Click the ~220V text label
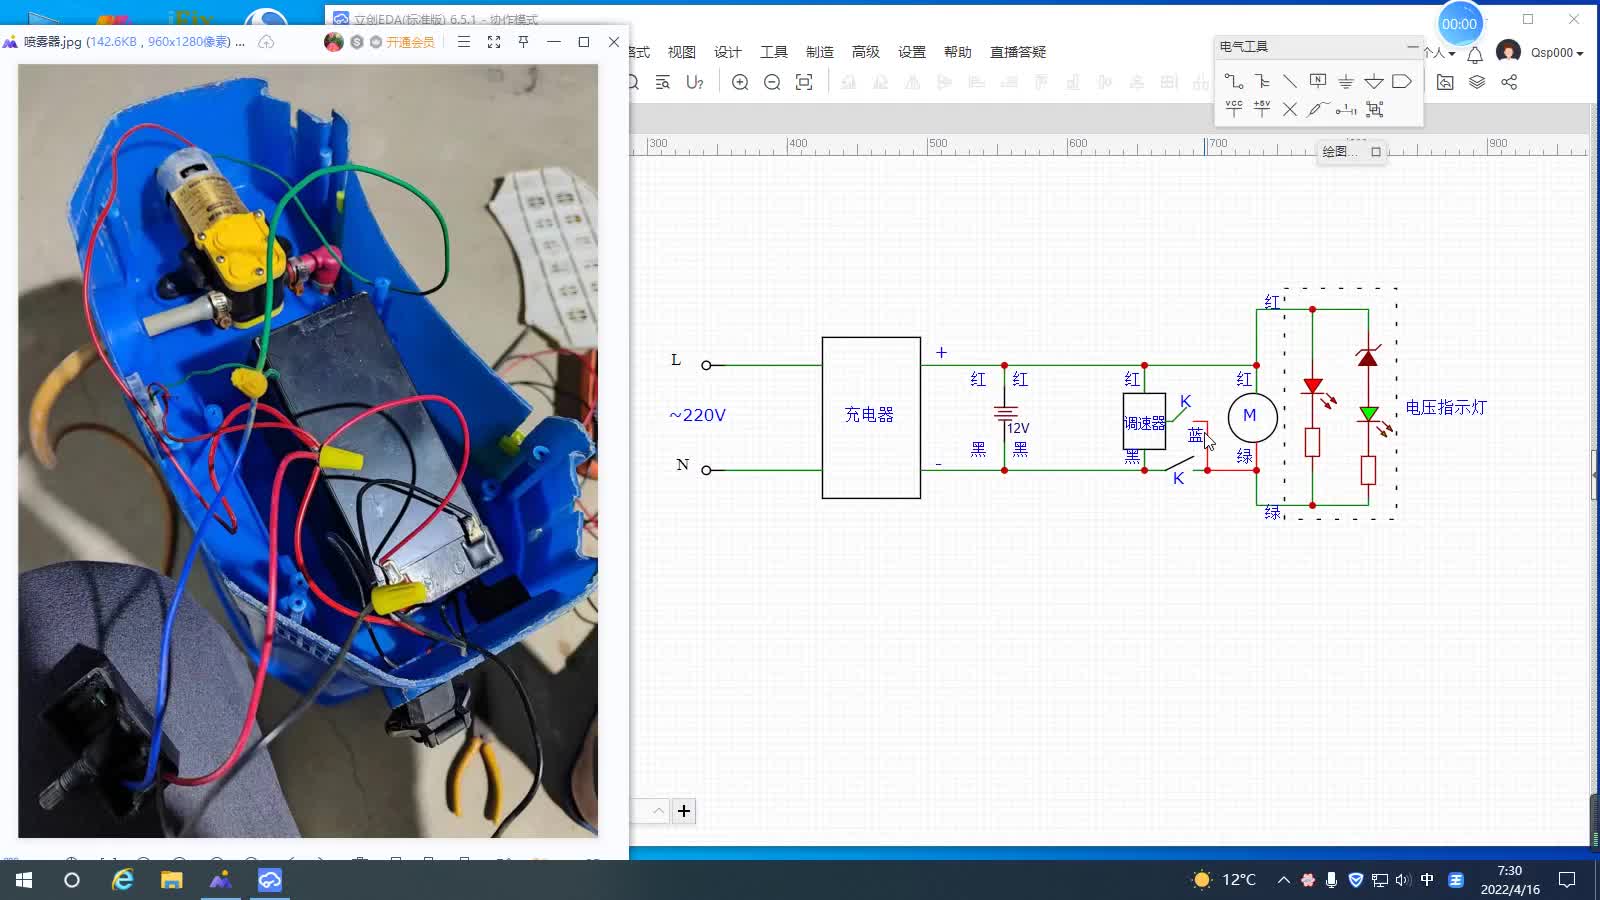Image resolution: width=1600 pixels, height=900 pixels. pos(697,415)
